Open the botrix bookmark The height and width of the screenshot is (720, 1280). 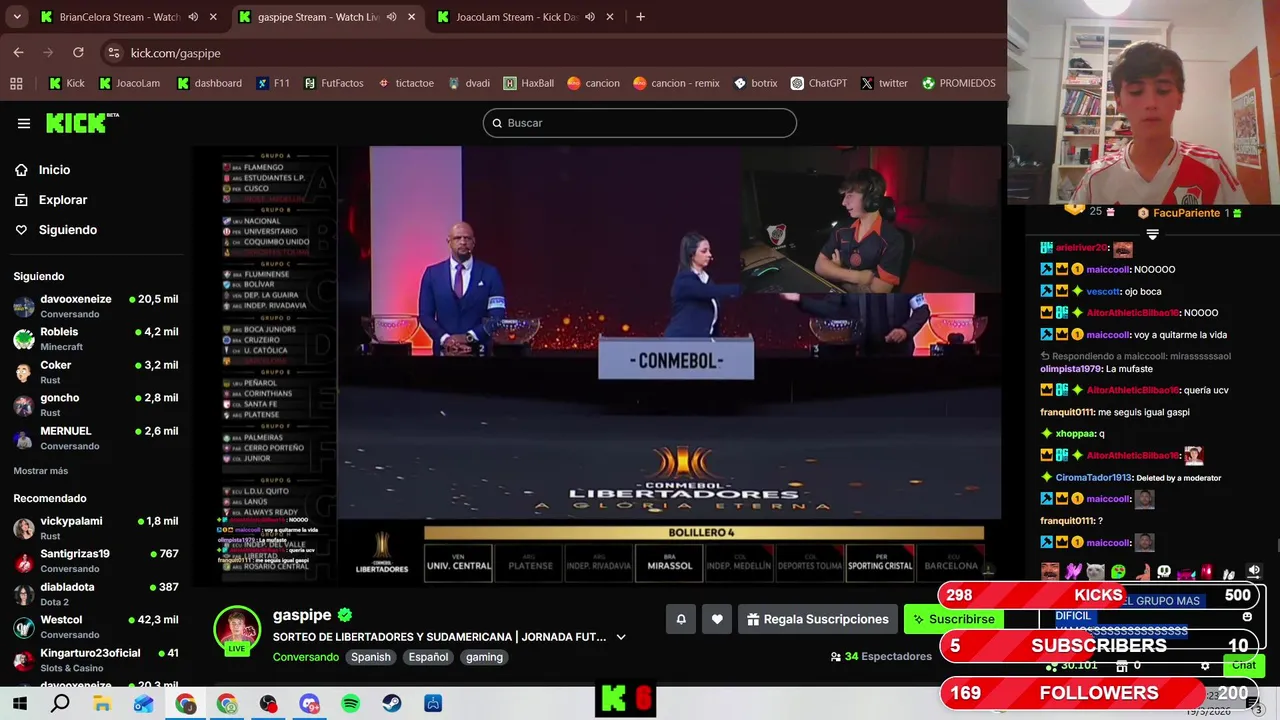click(x=755, y=83)
